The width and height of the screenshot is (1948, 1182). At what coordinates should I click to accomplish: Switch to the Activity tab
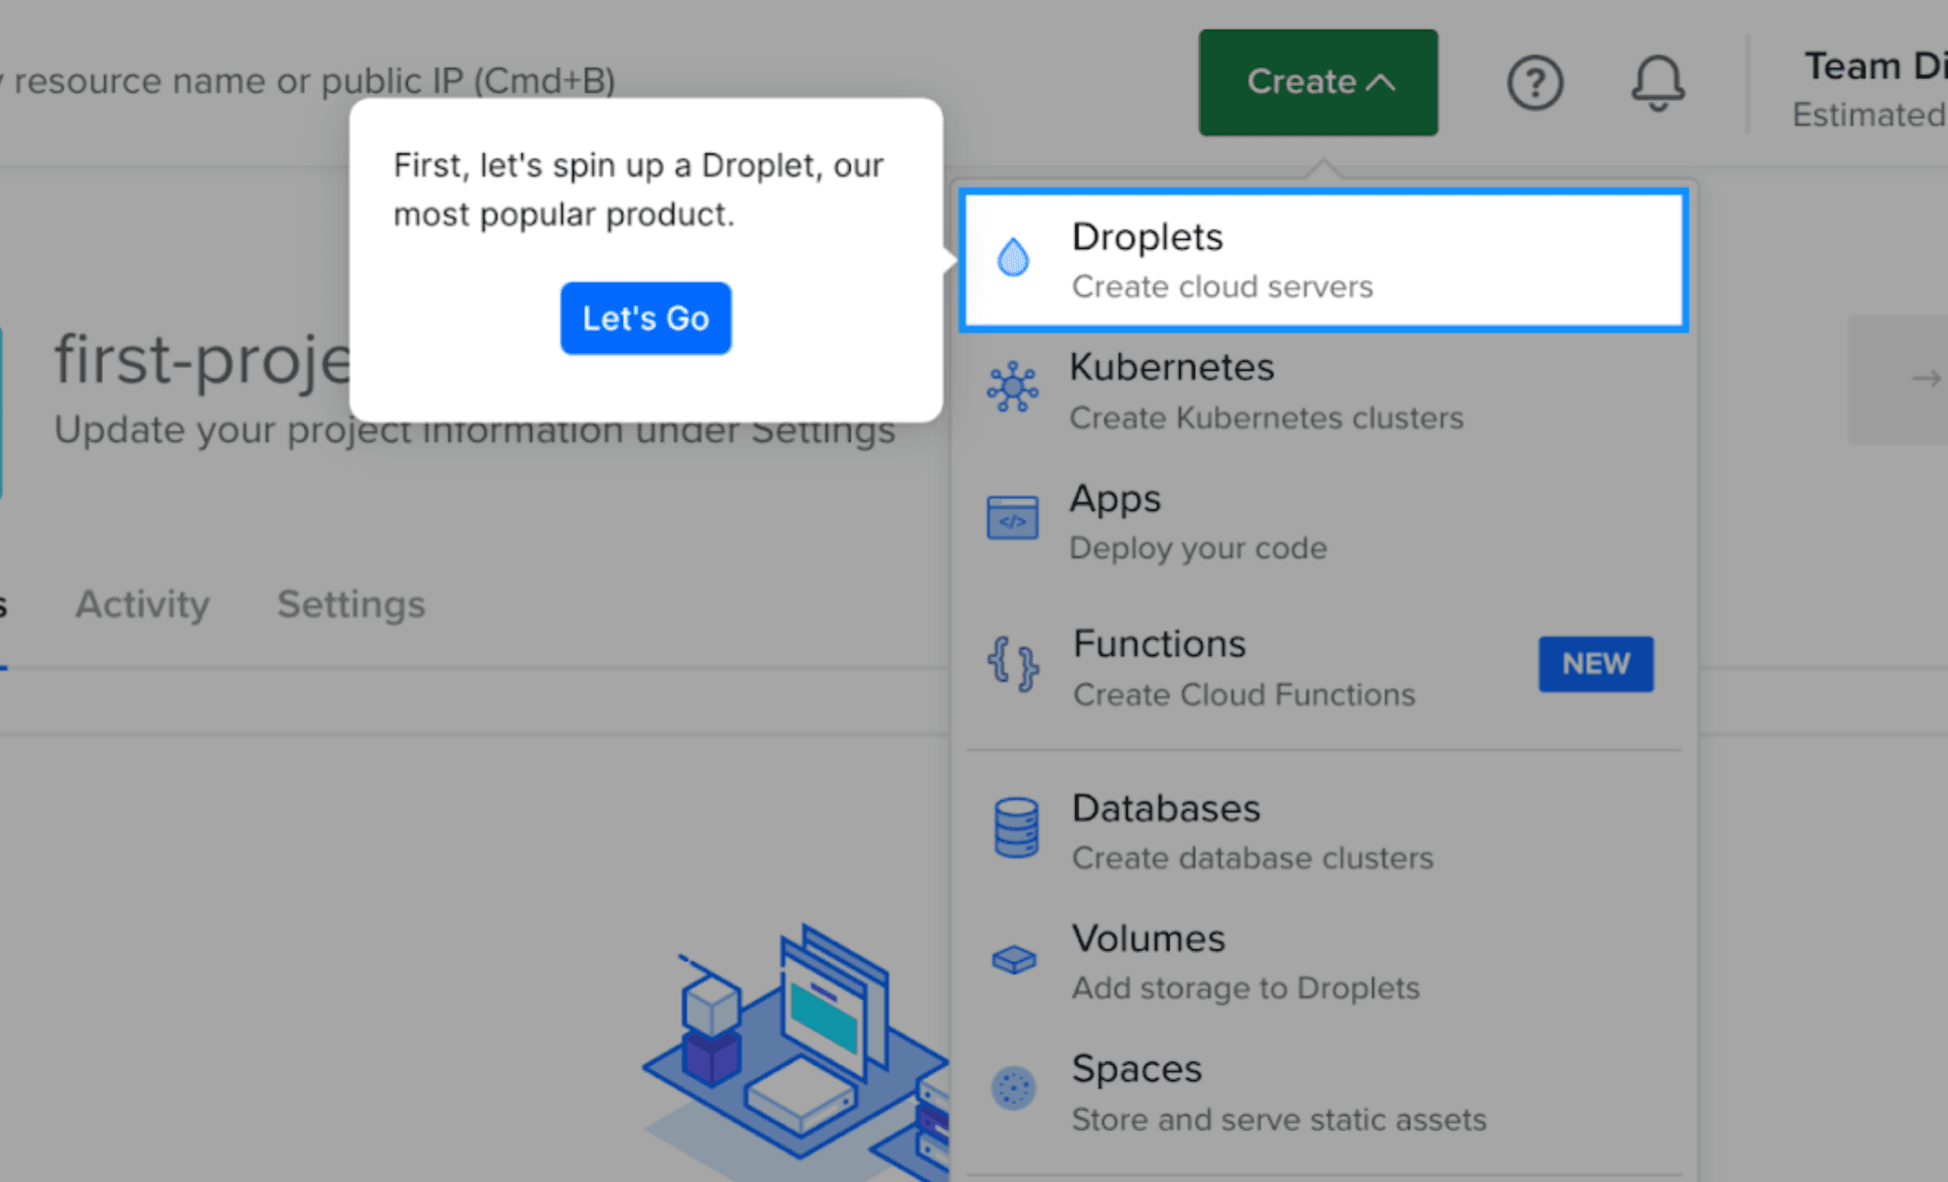click(x=143, y=604)
